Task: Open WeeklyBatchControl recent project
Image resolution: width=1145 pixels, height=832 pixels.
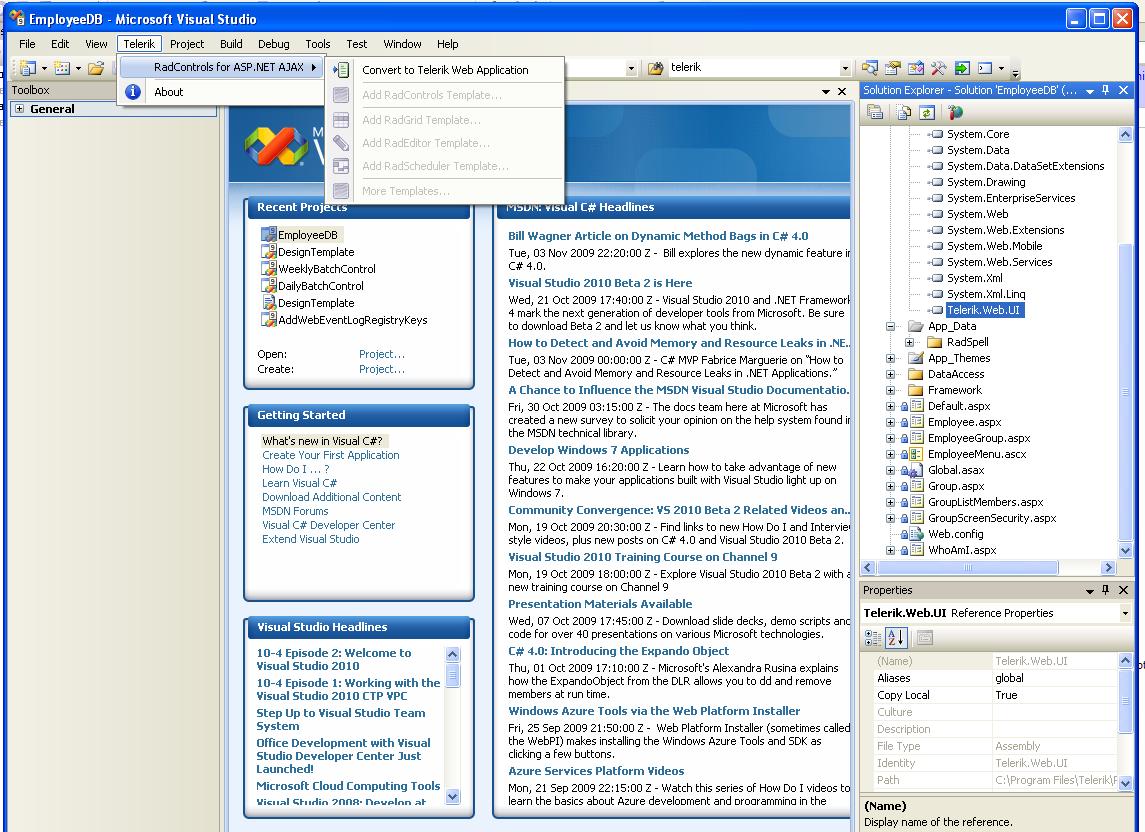Action: [326, 269]
